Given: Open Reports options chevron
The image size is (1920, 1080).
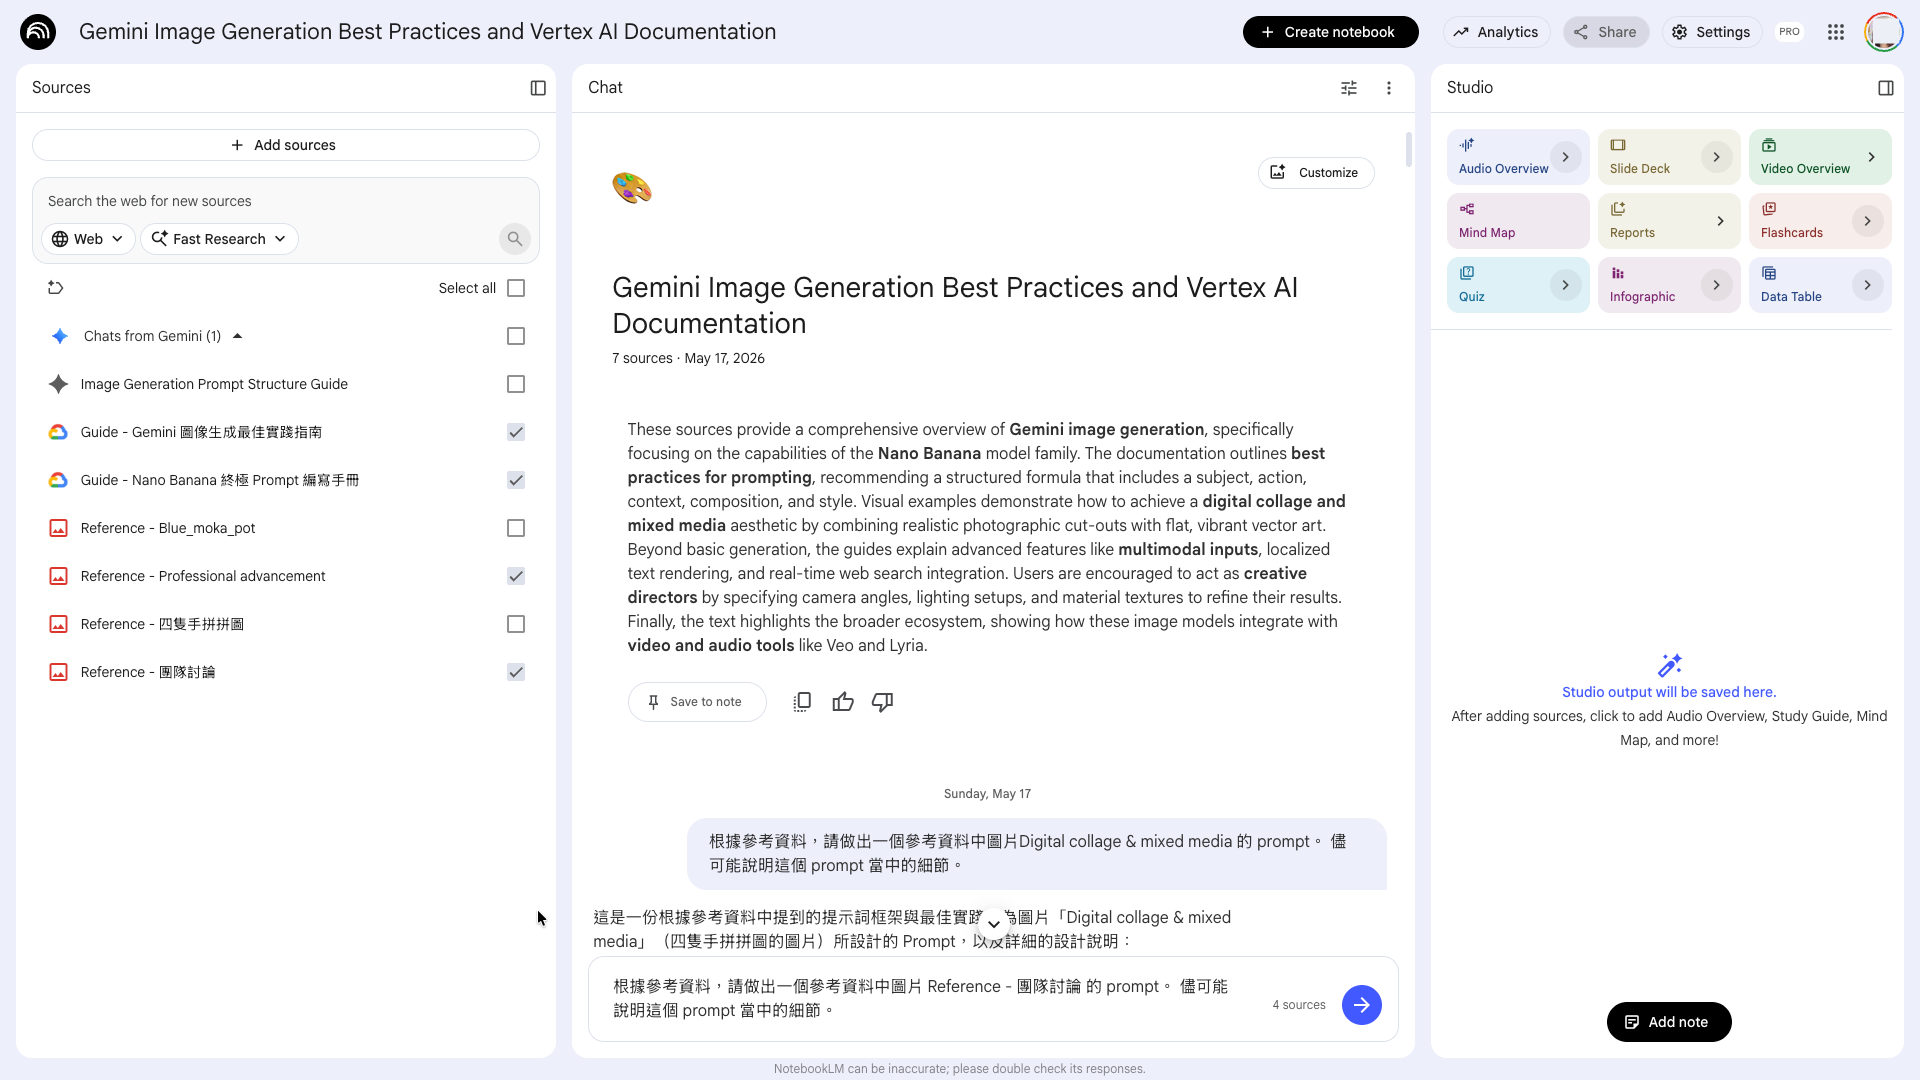Looking at the screenshot, I should 1721,221.
